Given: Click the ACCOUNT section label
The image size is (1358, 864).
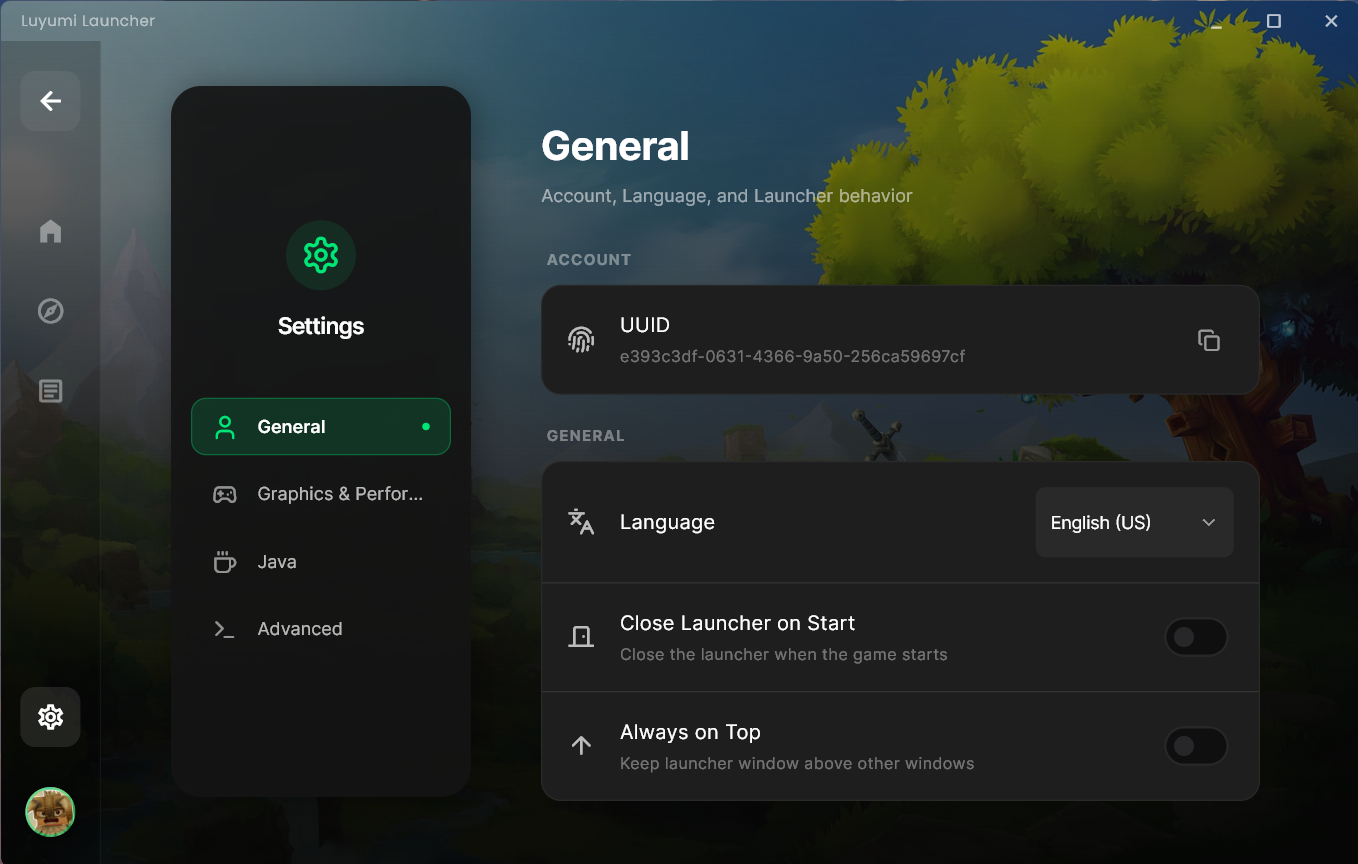Looking at the screenshot, I should click(x=589, y=260).
